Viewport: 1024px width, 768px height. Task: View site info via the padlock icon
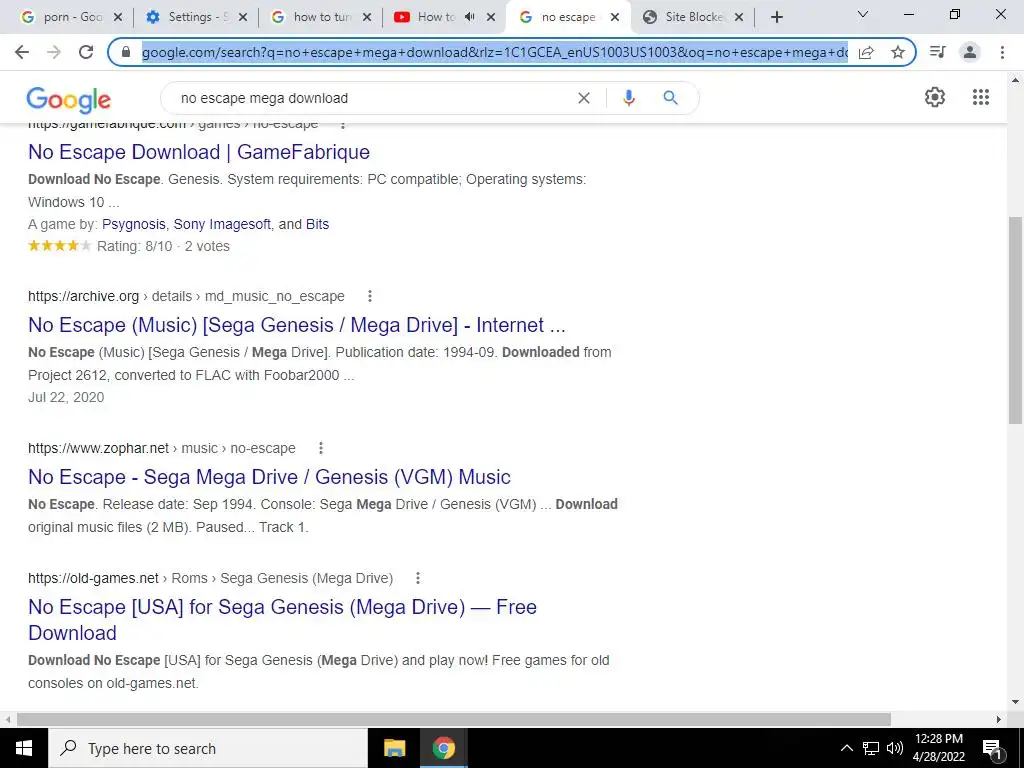(127, 52)
